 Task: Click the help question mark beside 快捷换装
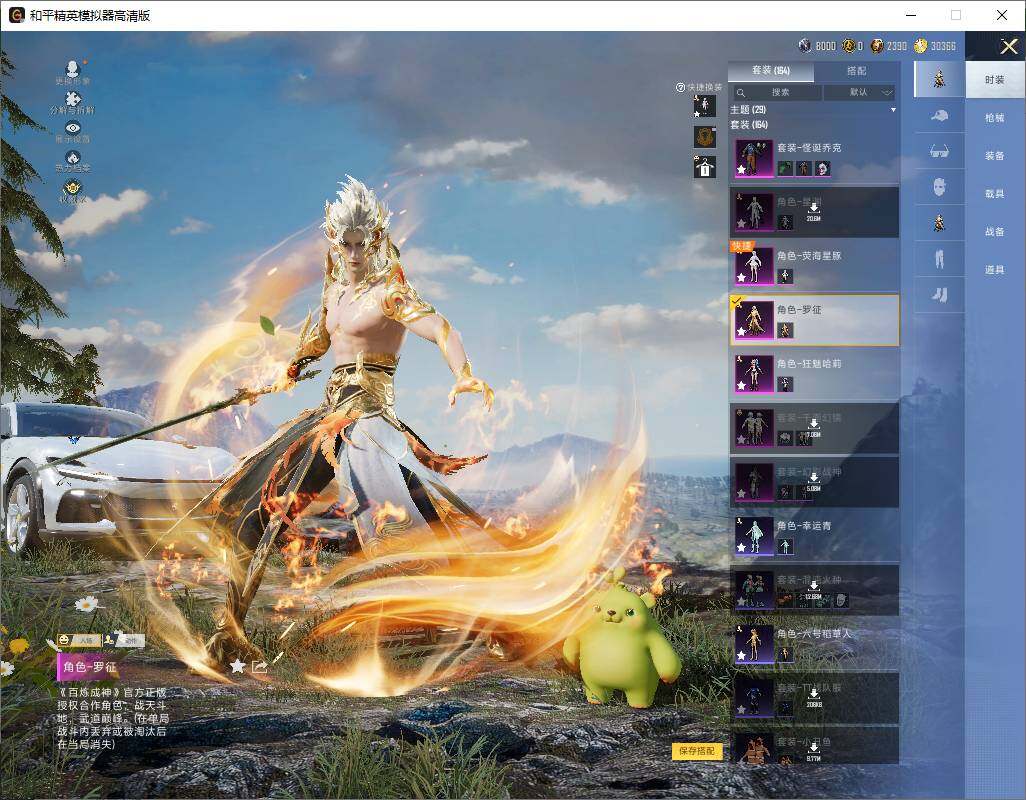coord(680,87)
